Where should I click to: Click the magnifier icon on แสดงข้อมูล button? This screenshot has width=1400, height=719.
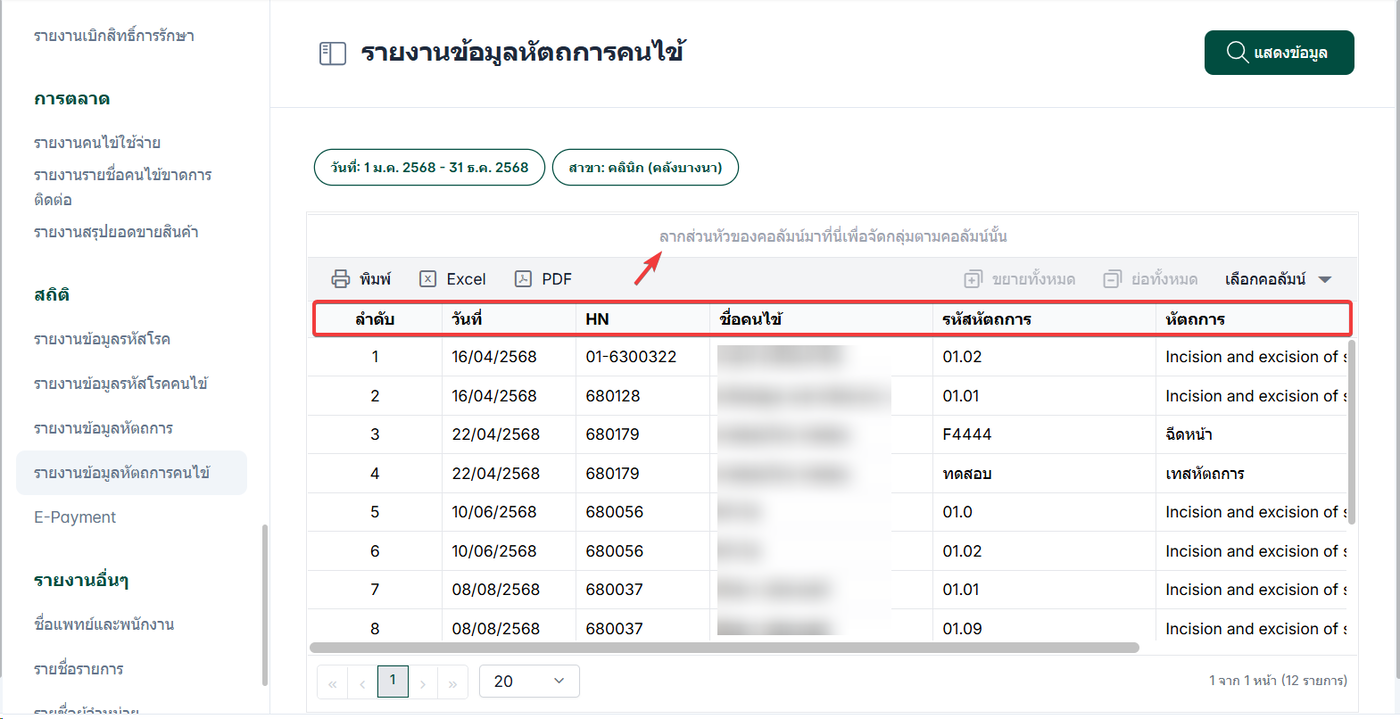1236,52
